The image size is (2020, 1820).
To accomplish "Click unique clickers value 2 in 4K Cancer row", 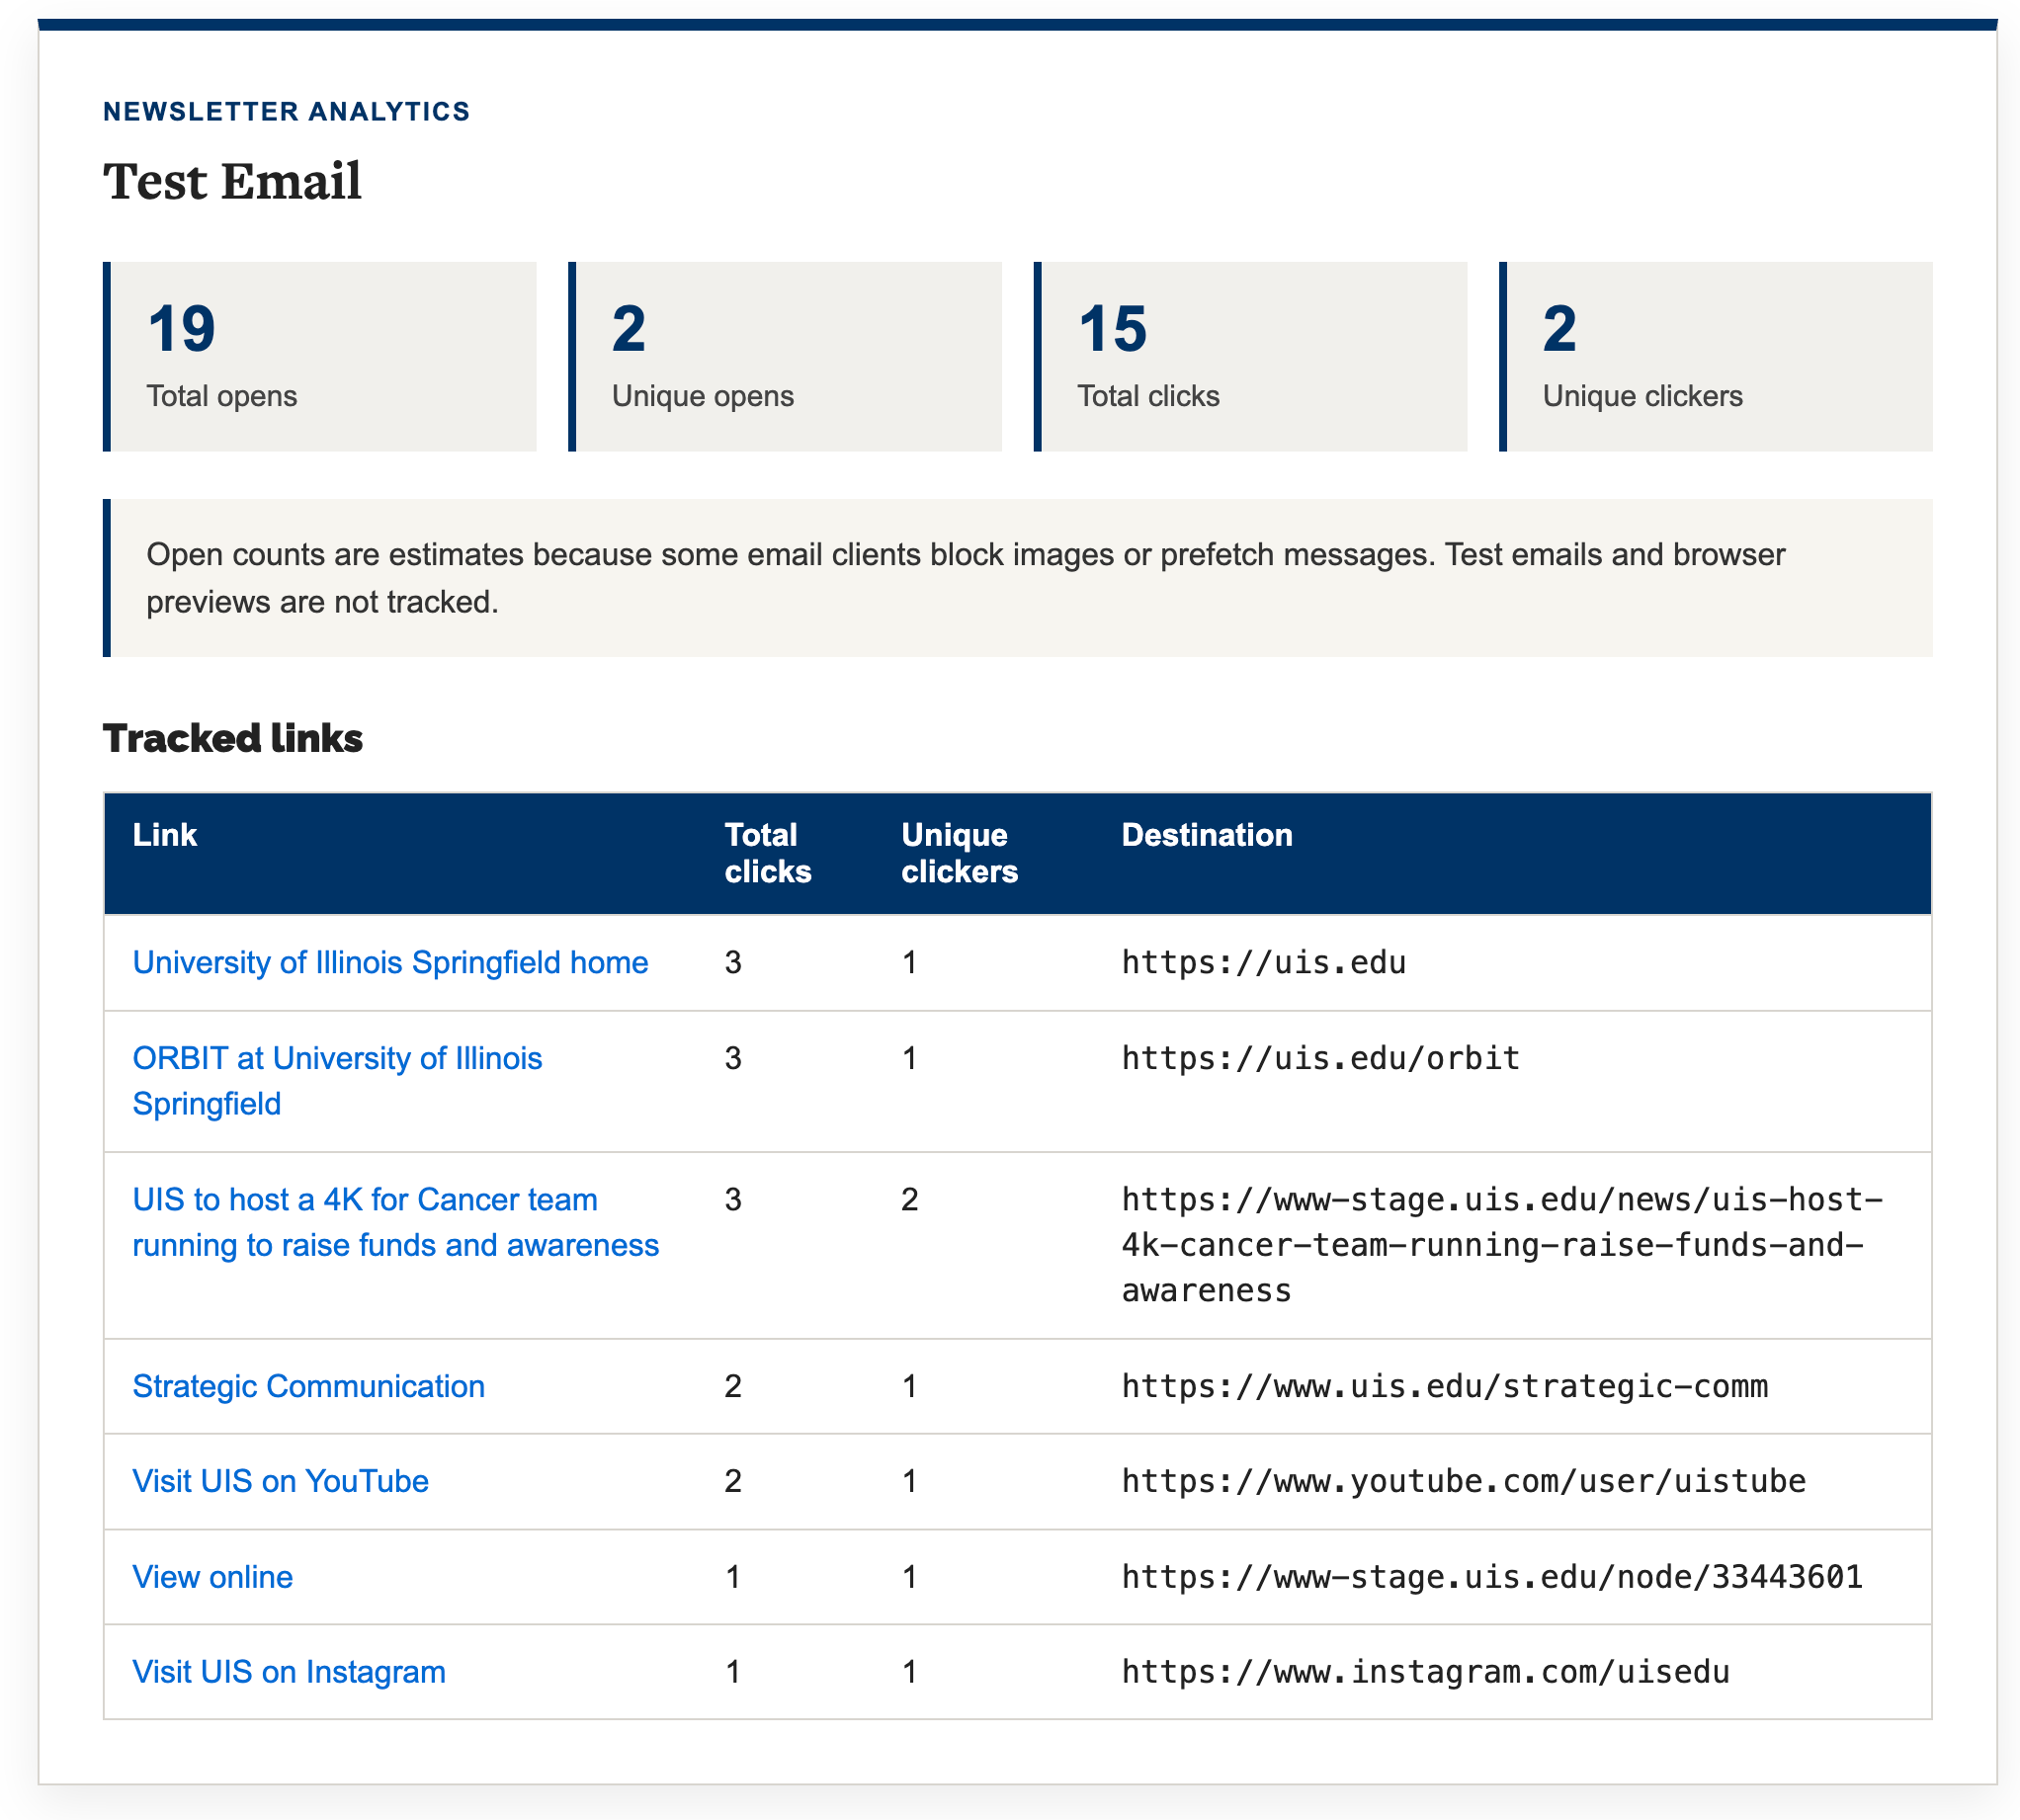I will 909,1199.
